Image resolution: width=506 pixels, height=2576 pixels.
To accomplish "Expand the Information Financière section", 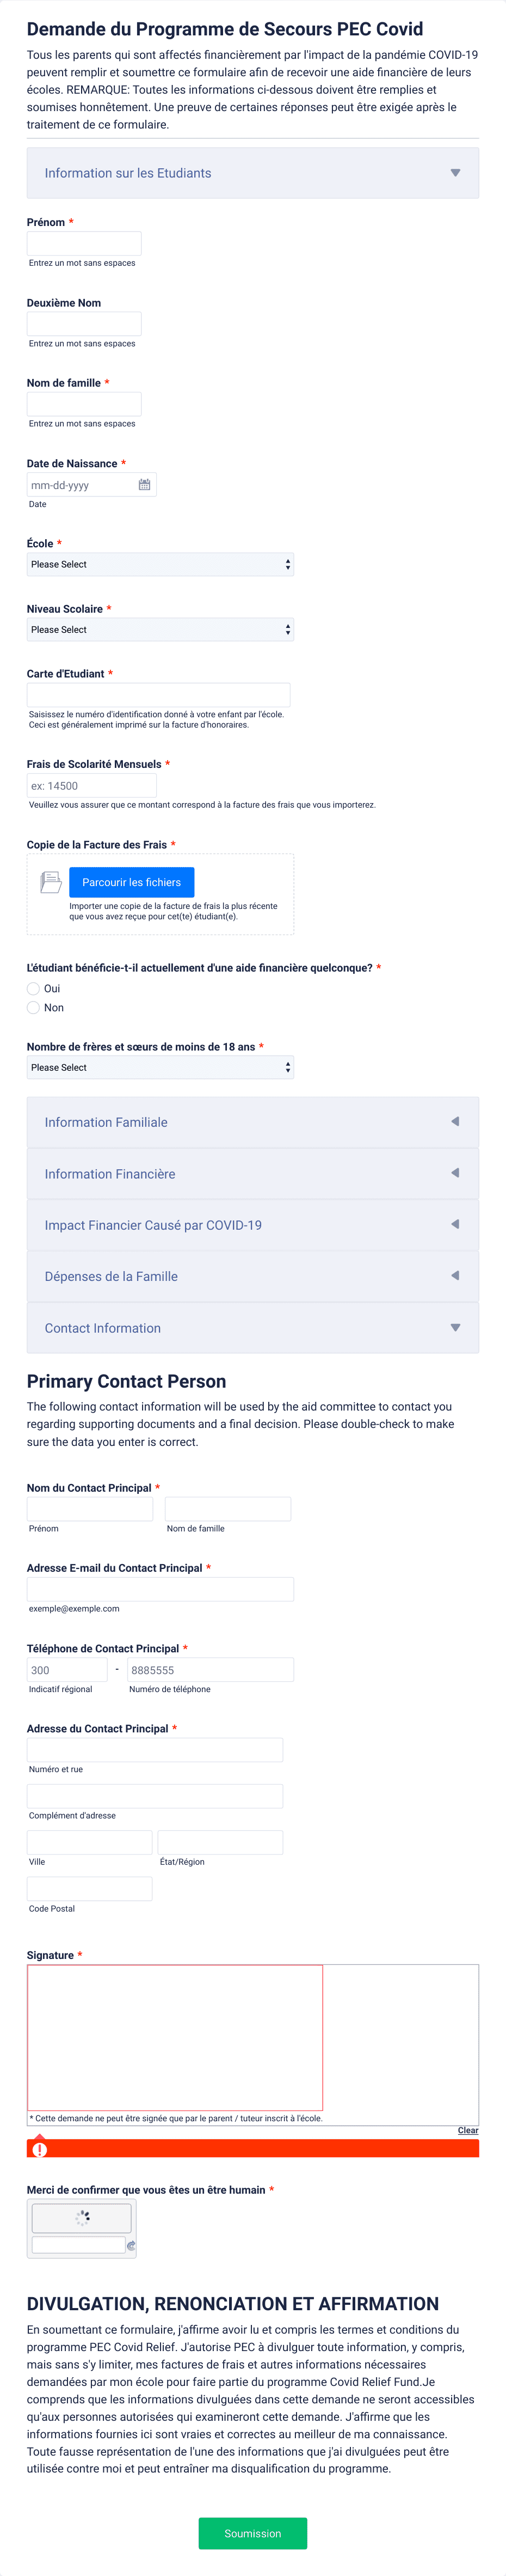I will (x=253, y=1174).
